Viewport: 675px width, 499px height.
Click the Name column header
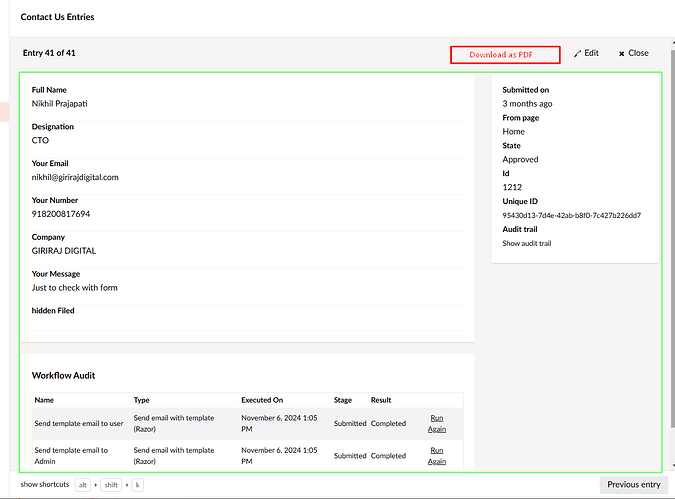click(44, 400)
